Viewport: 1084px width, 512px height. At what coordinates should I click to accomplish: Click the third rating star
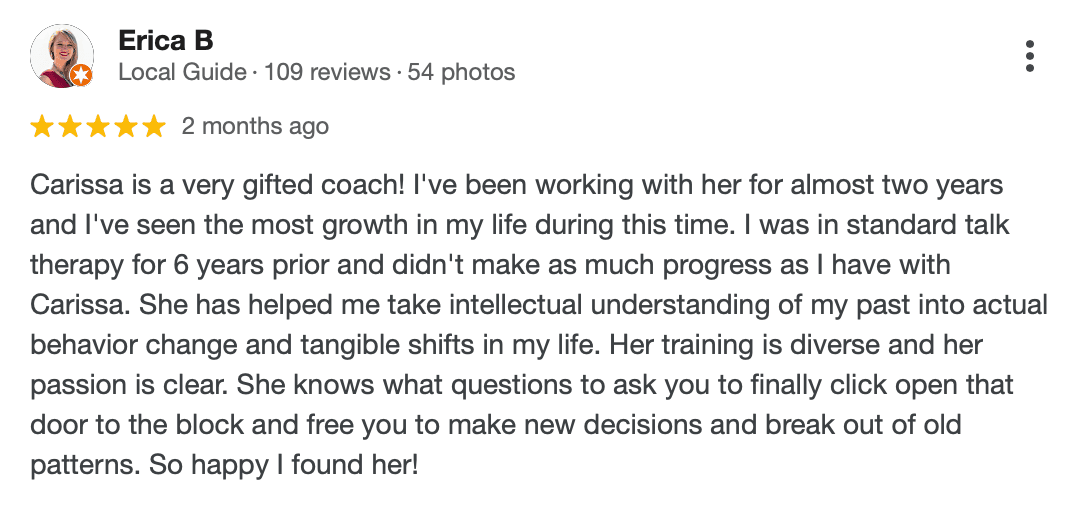98,127
